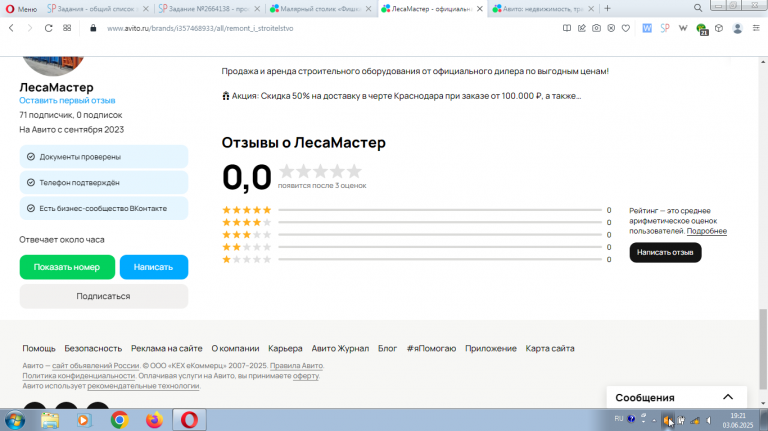
Task: Open reader mode book icon
Action: point(567,28)
